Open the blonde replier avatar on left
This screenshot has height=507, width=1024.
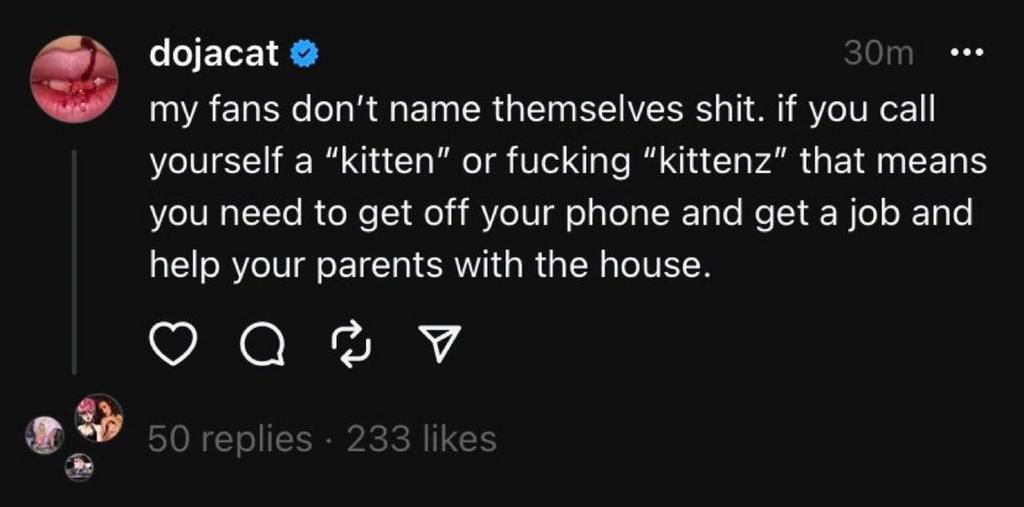(45, 435)
